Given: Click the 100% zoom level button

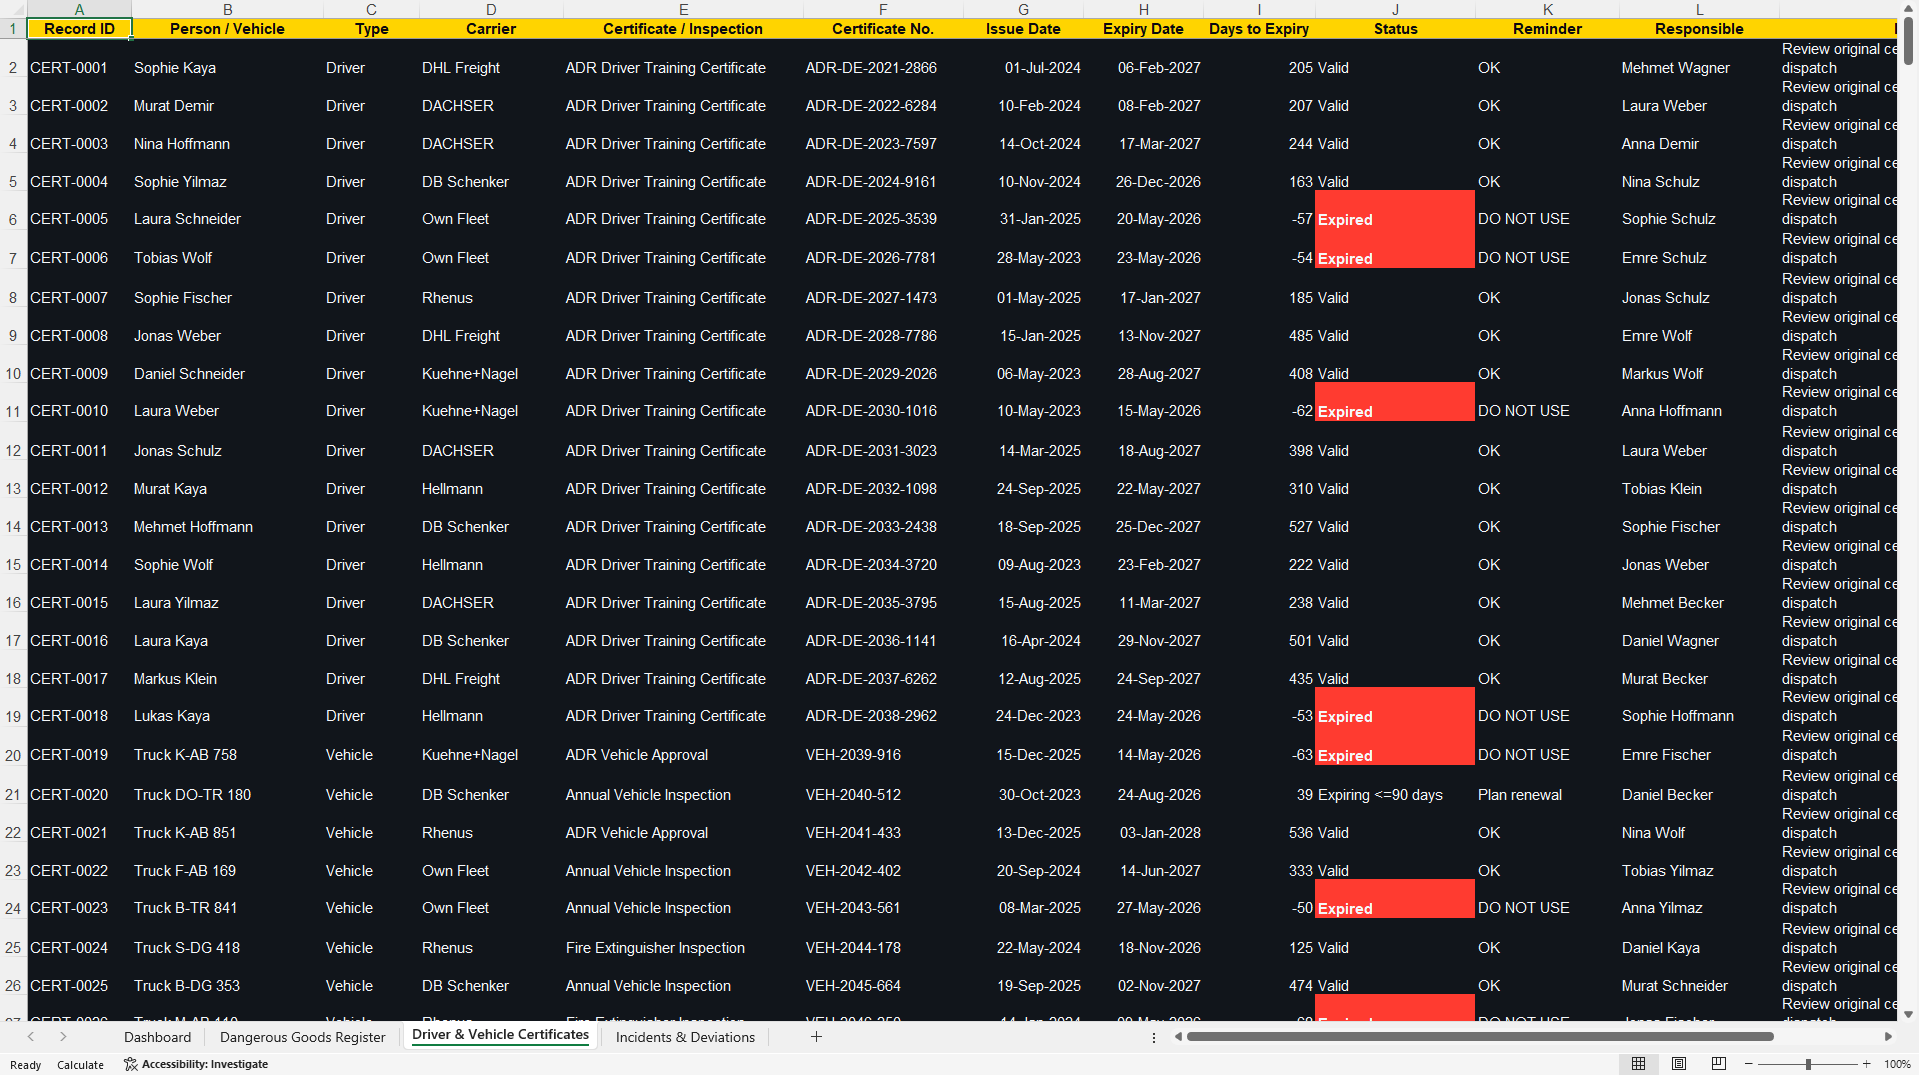Looking at the screenshot, I should click(1897, 1064).
